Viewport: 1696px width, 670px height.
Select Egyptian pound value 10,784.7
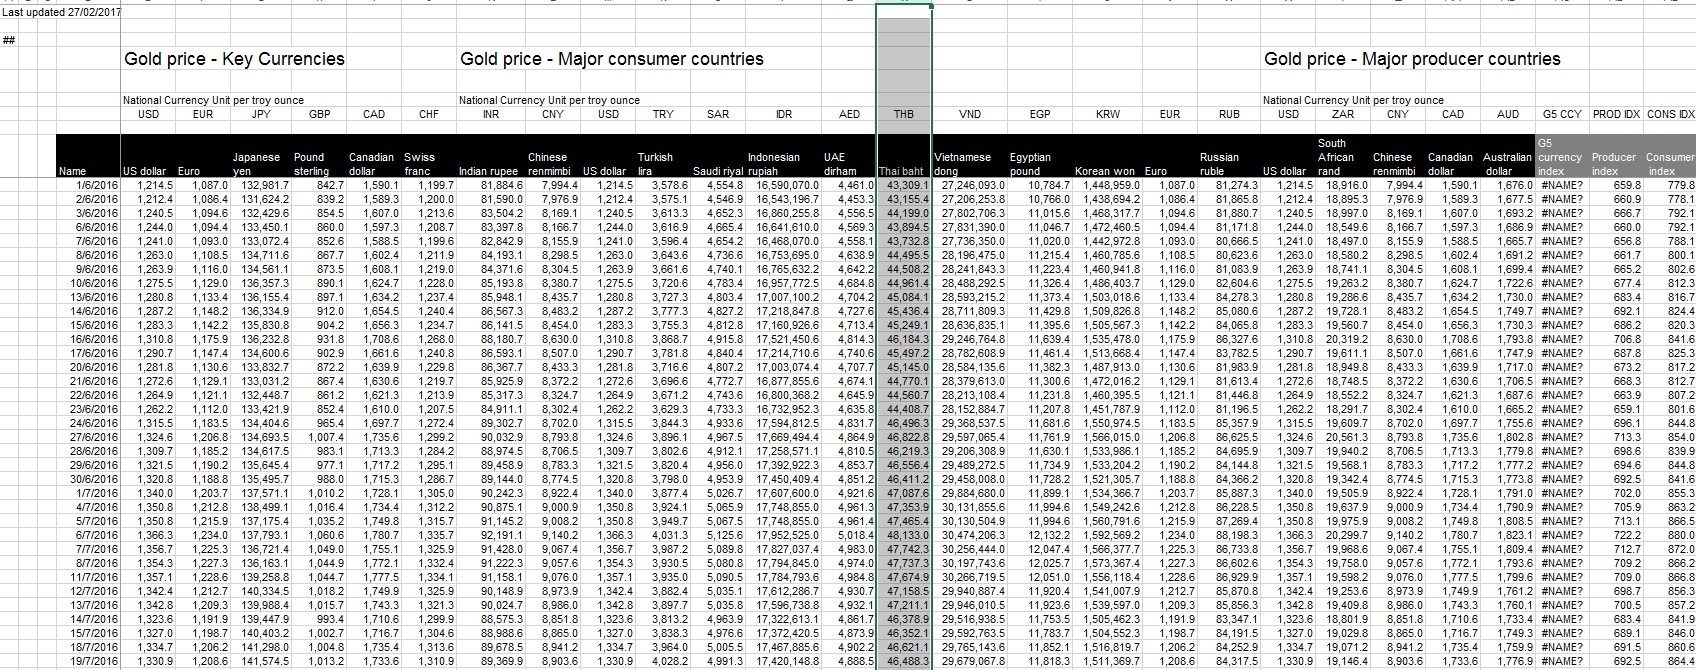pyautogui.click(x=1050, y=185)
